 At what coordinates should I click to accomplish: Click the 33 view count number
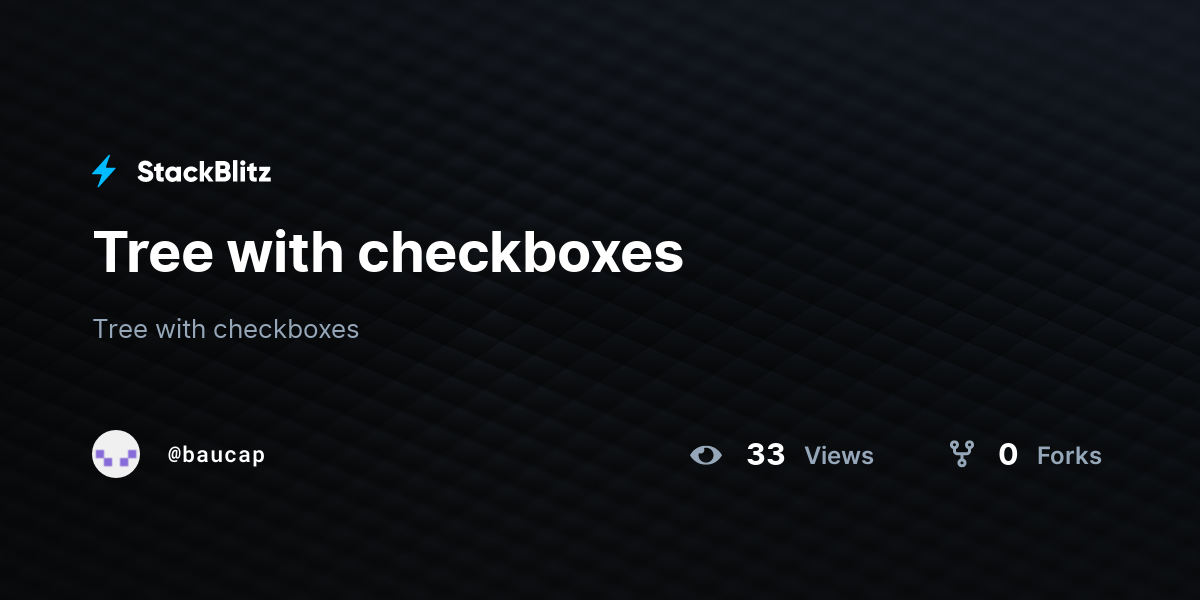click(x=766, y=455)
